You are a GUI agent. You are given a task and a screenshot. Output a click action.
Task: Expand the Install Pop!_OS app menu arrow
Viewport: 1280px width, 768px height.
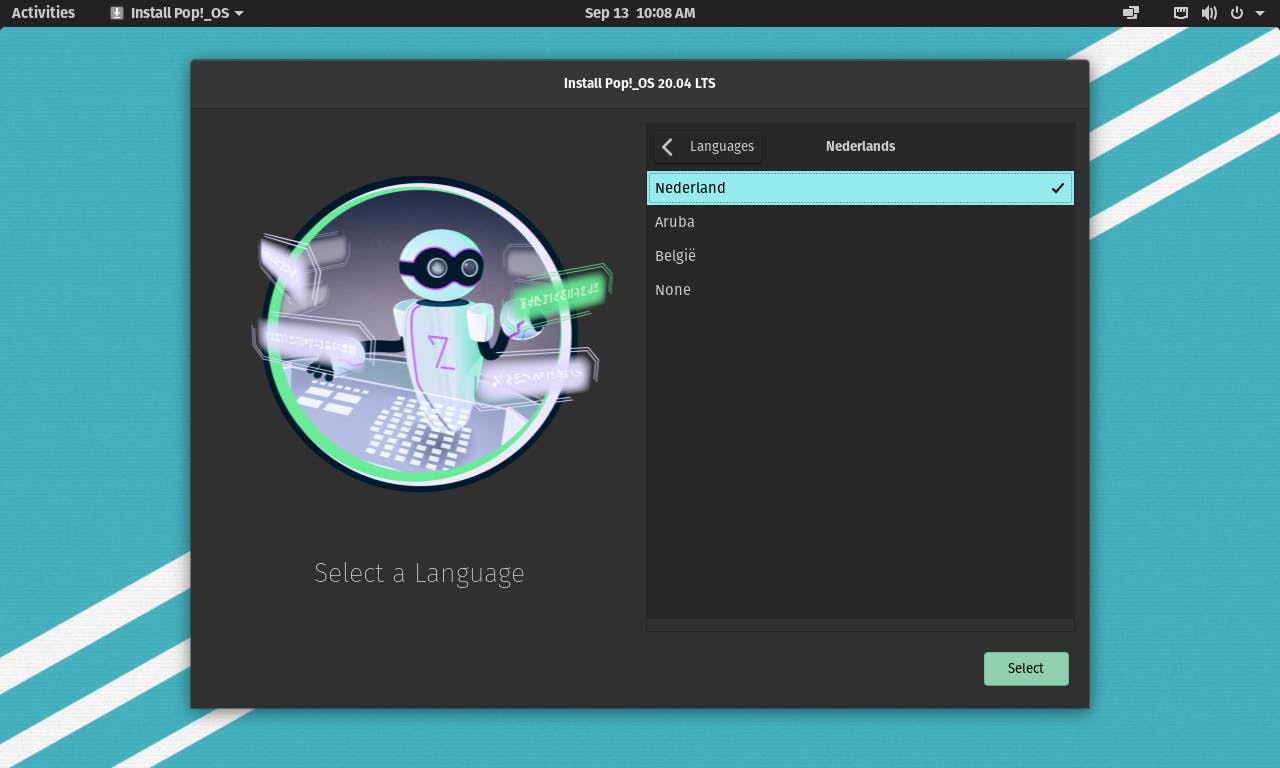tap(239, 14)
